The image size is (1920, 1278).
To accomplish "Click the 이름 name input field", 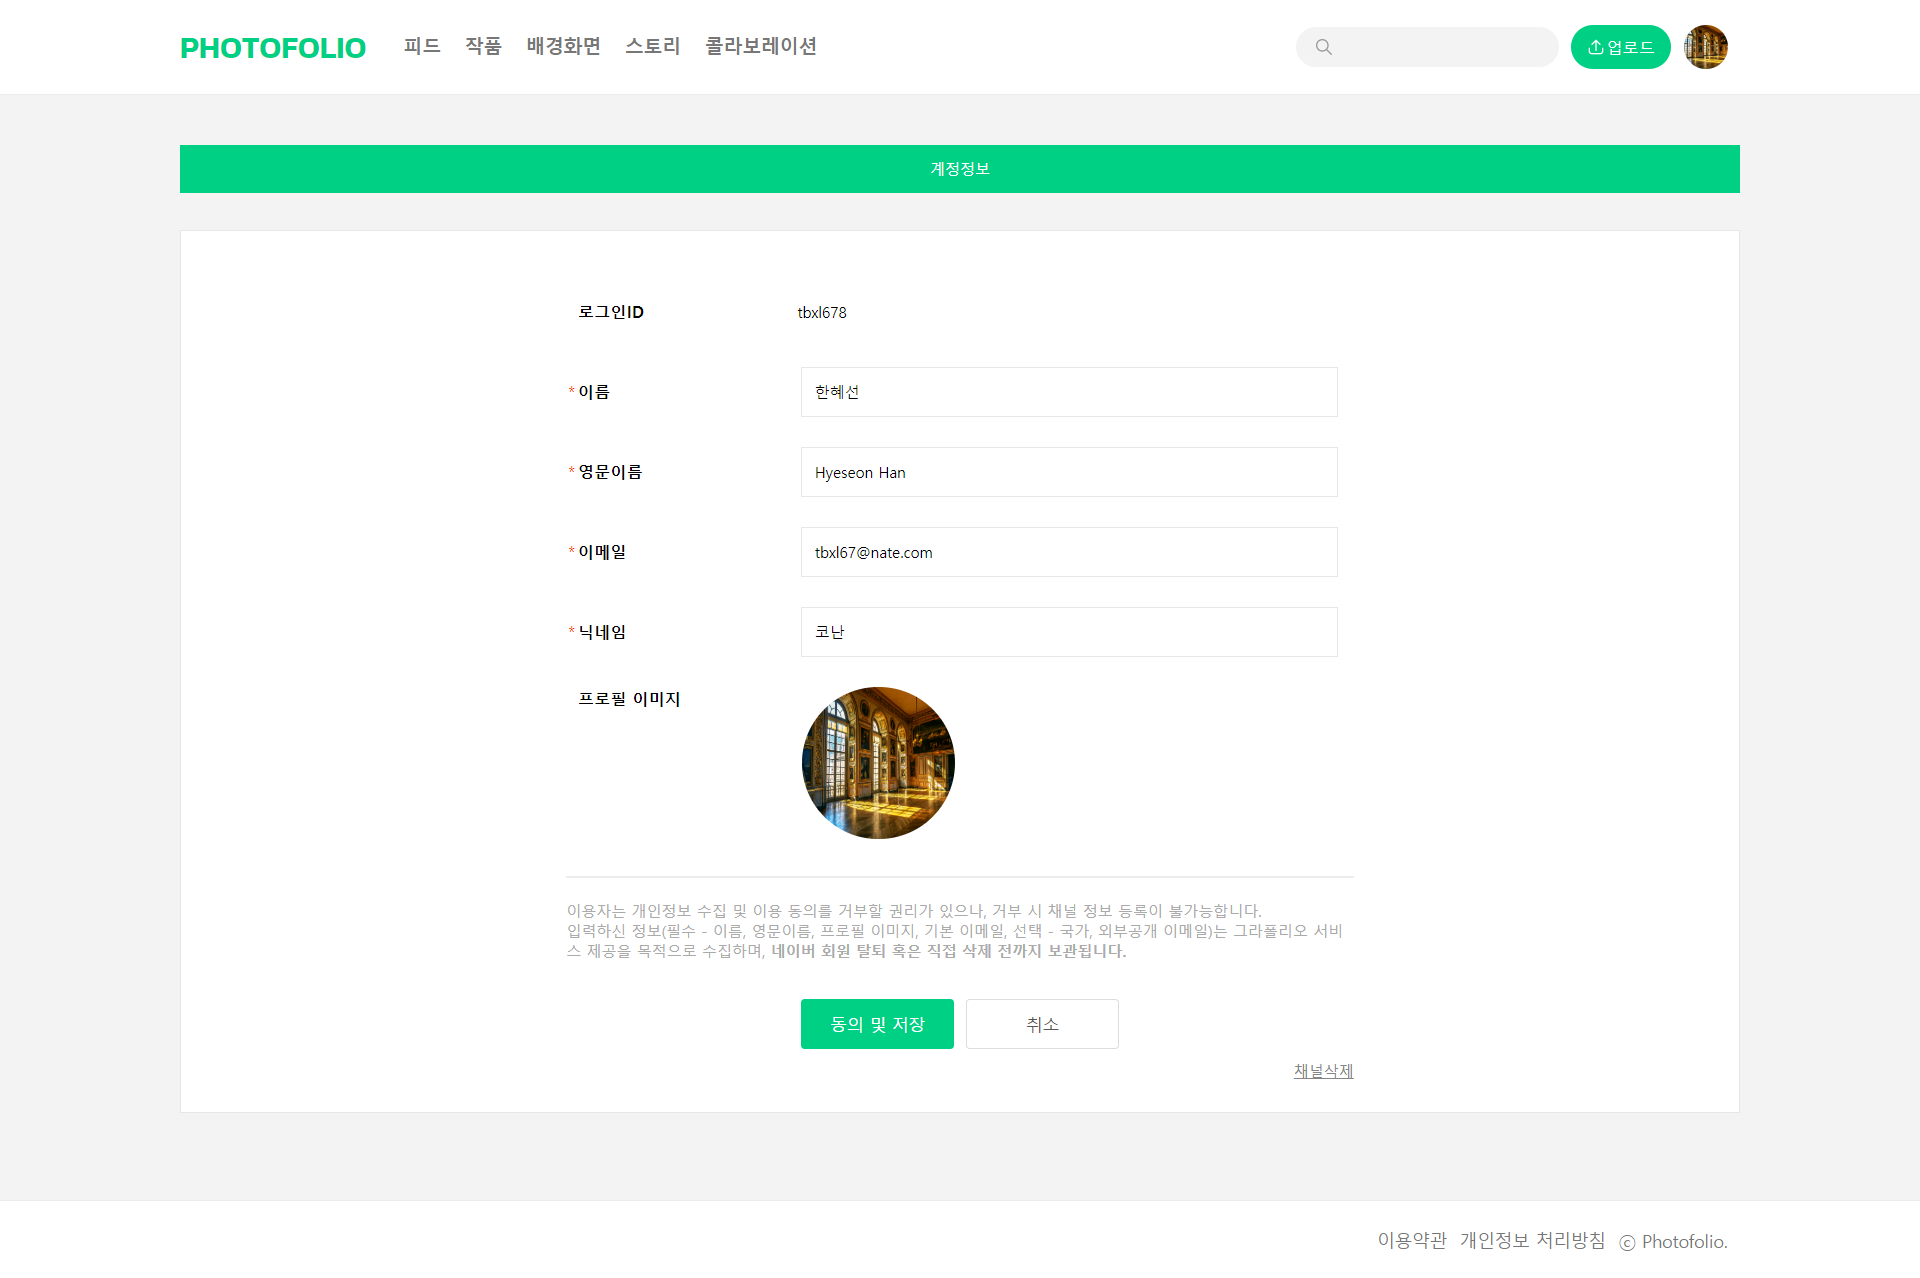I will [x=1068, y=392].
